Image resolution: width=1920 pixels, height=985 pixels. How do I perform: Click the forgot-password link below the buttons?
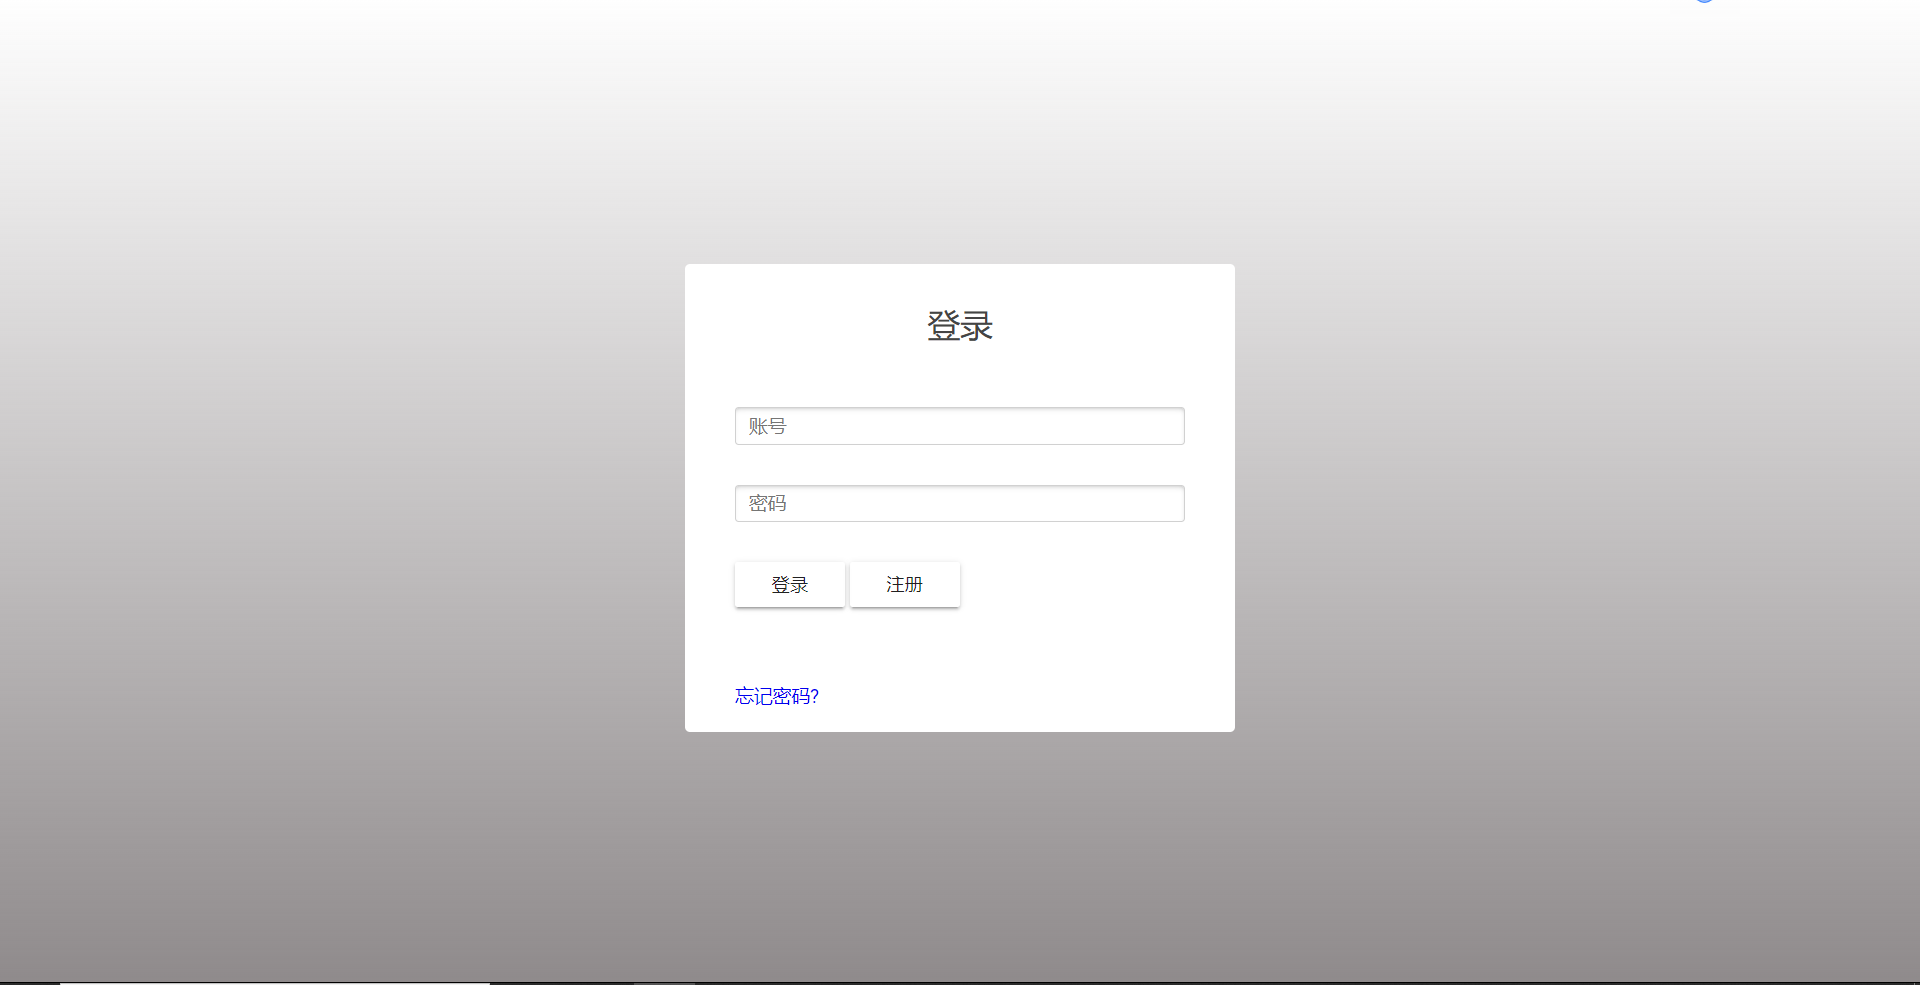click(x=776, y=696)
